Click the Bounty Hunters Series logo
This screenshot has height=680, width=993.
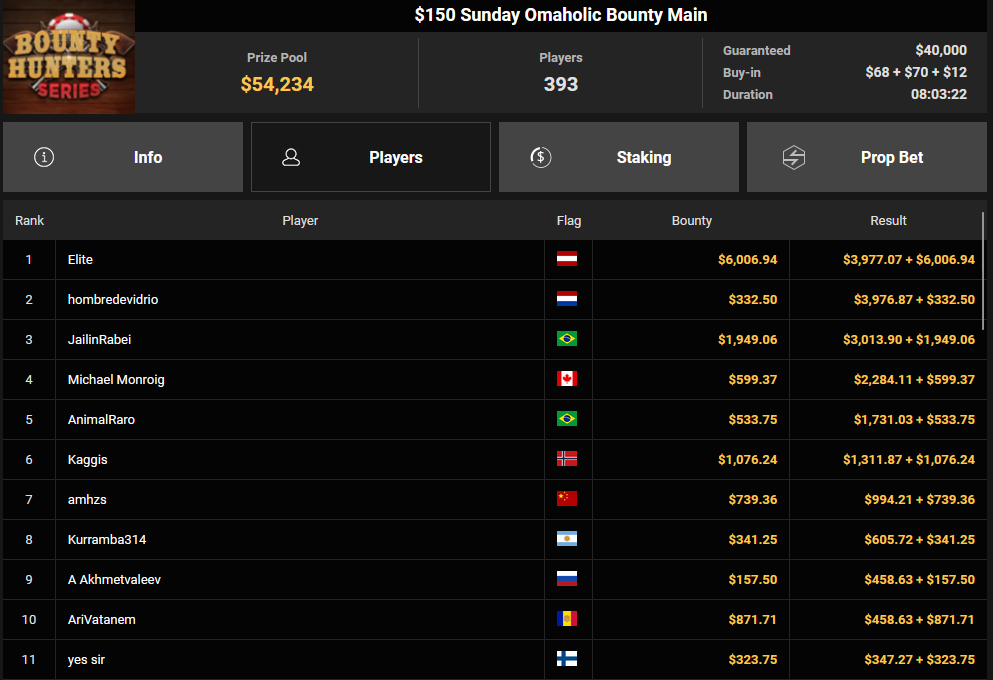68,58
